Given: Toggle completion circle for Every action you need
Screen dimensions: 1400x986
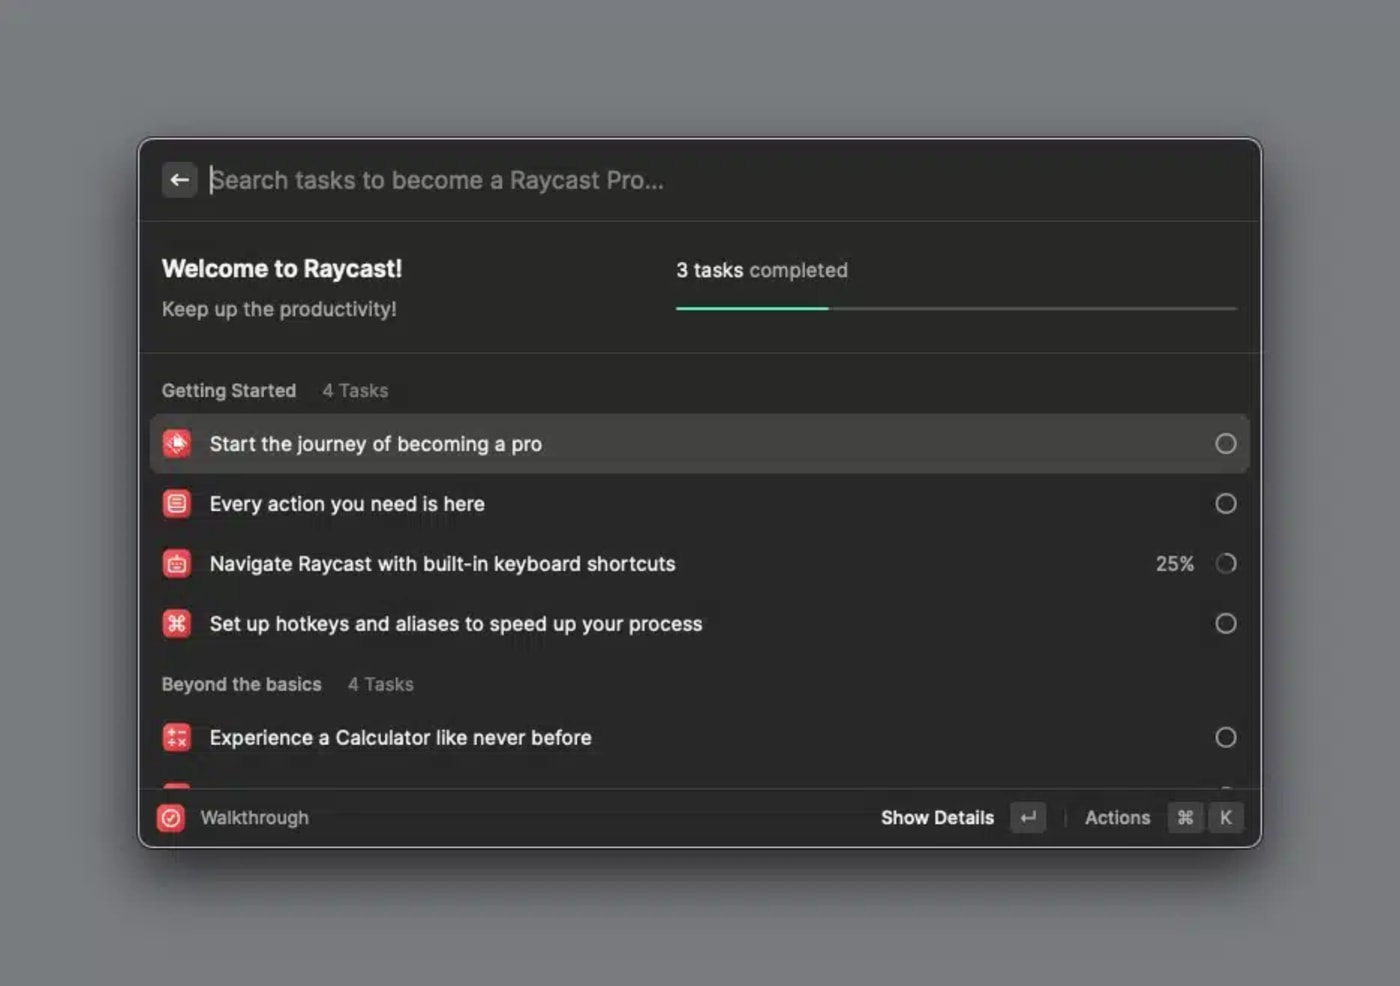Looking at the screenshot, I should (x=1225, y=503).
